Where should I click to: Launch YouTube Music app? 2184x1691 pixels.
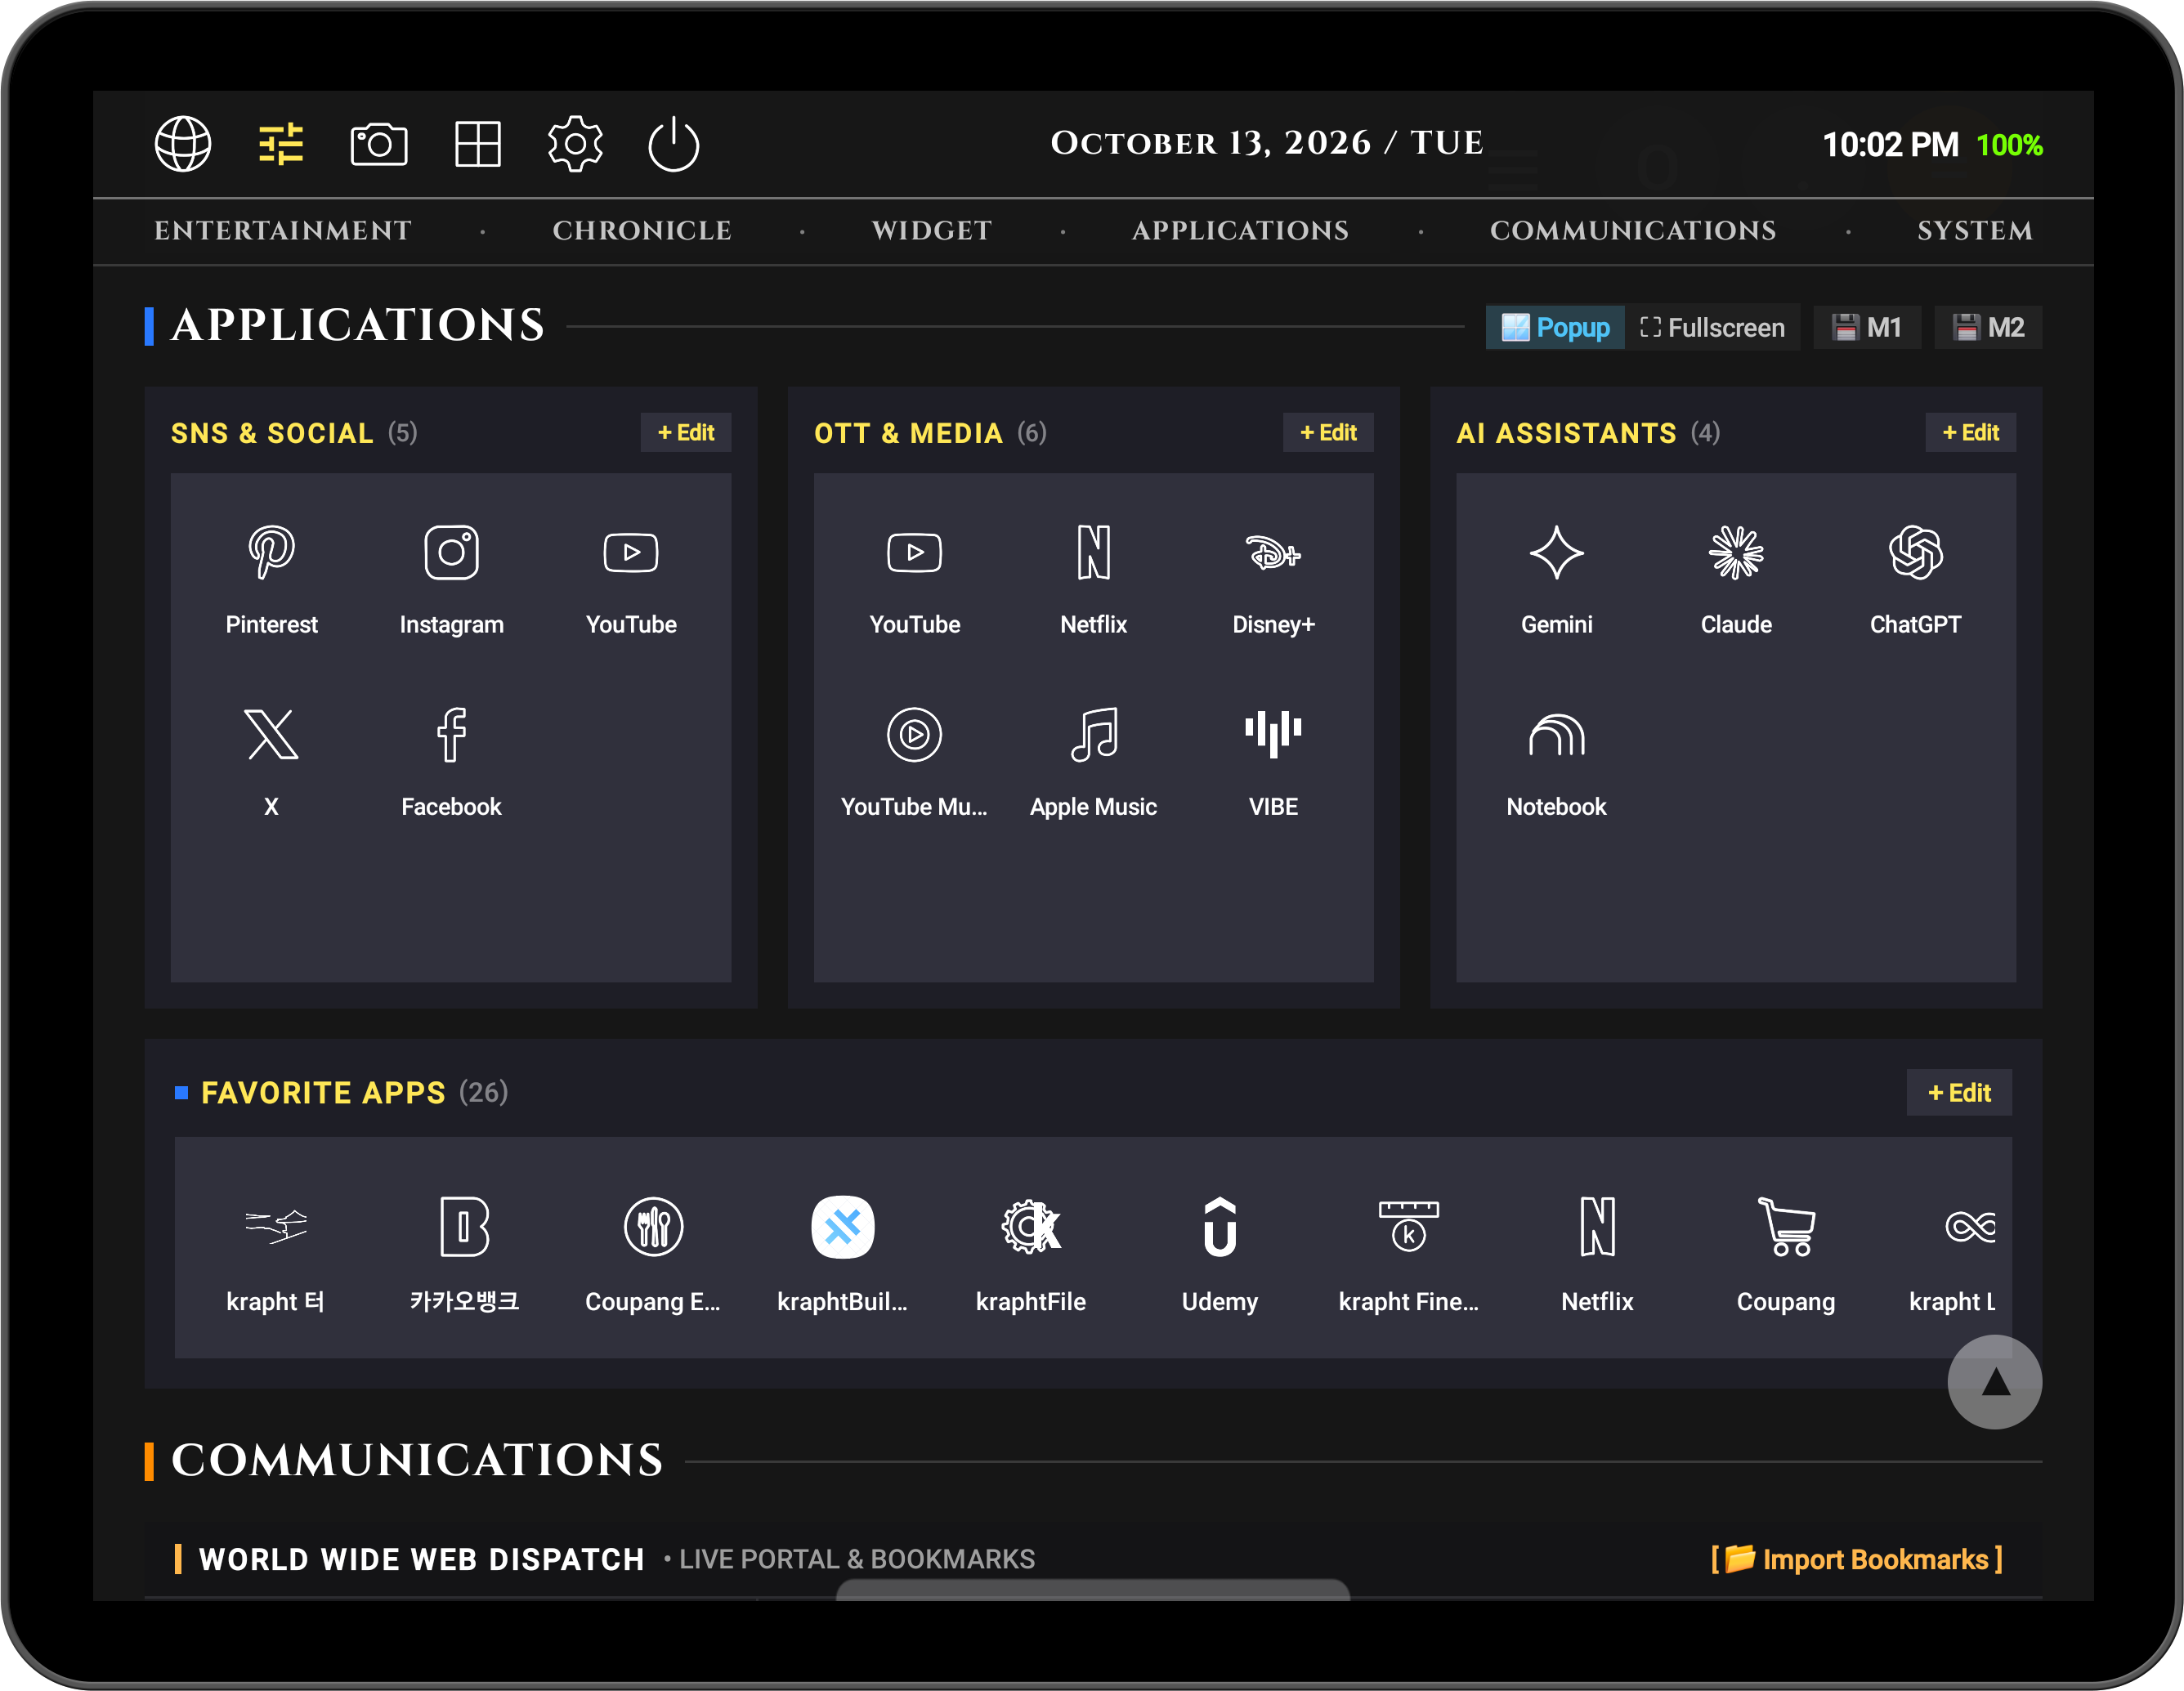click(914, 762)
